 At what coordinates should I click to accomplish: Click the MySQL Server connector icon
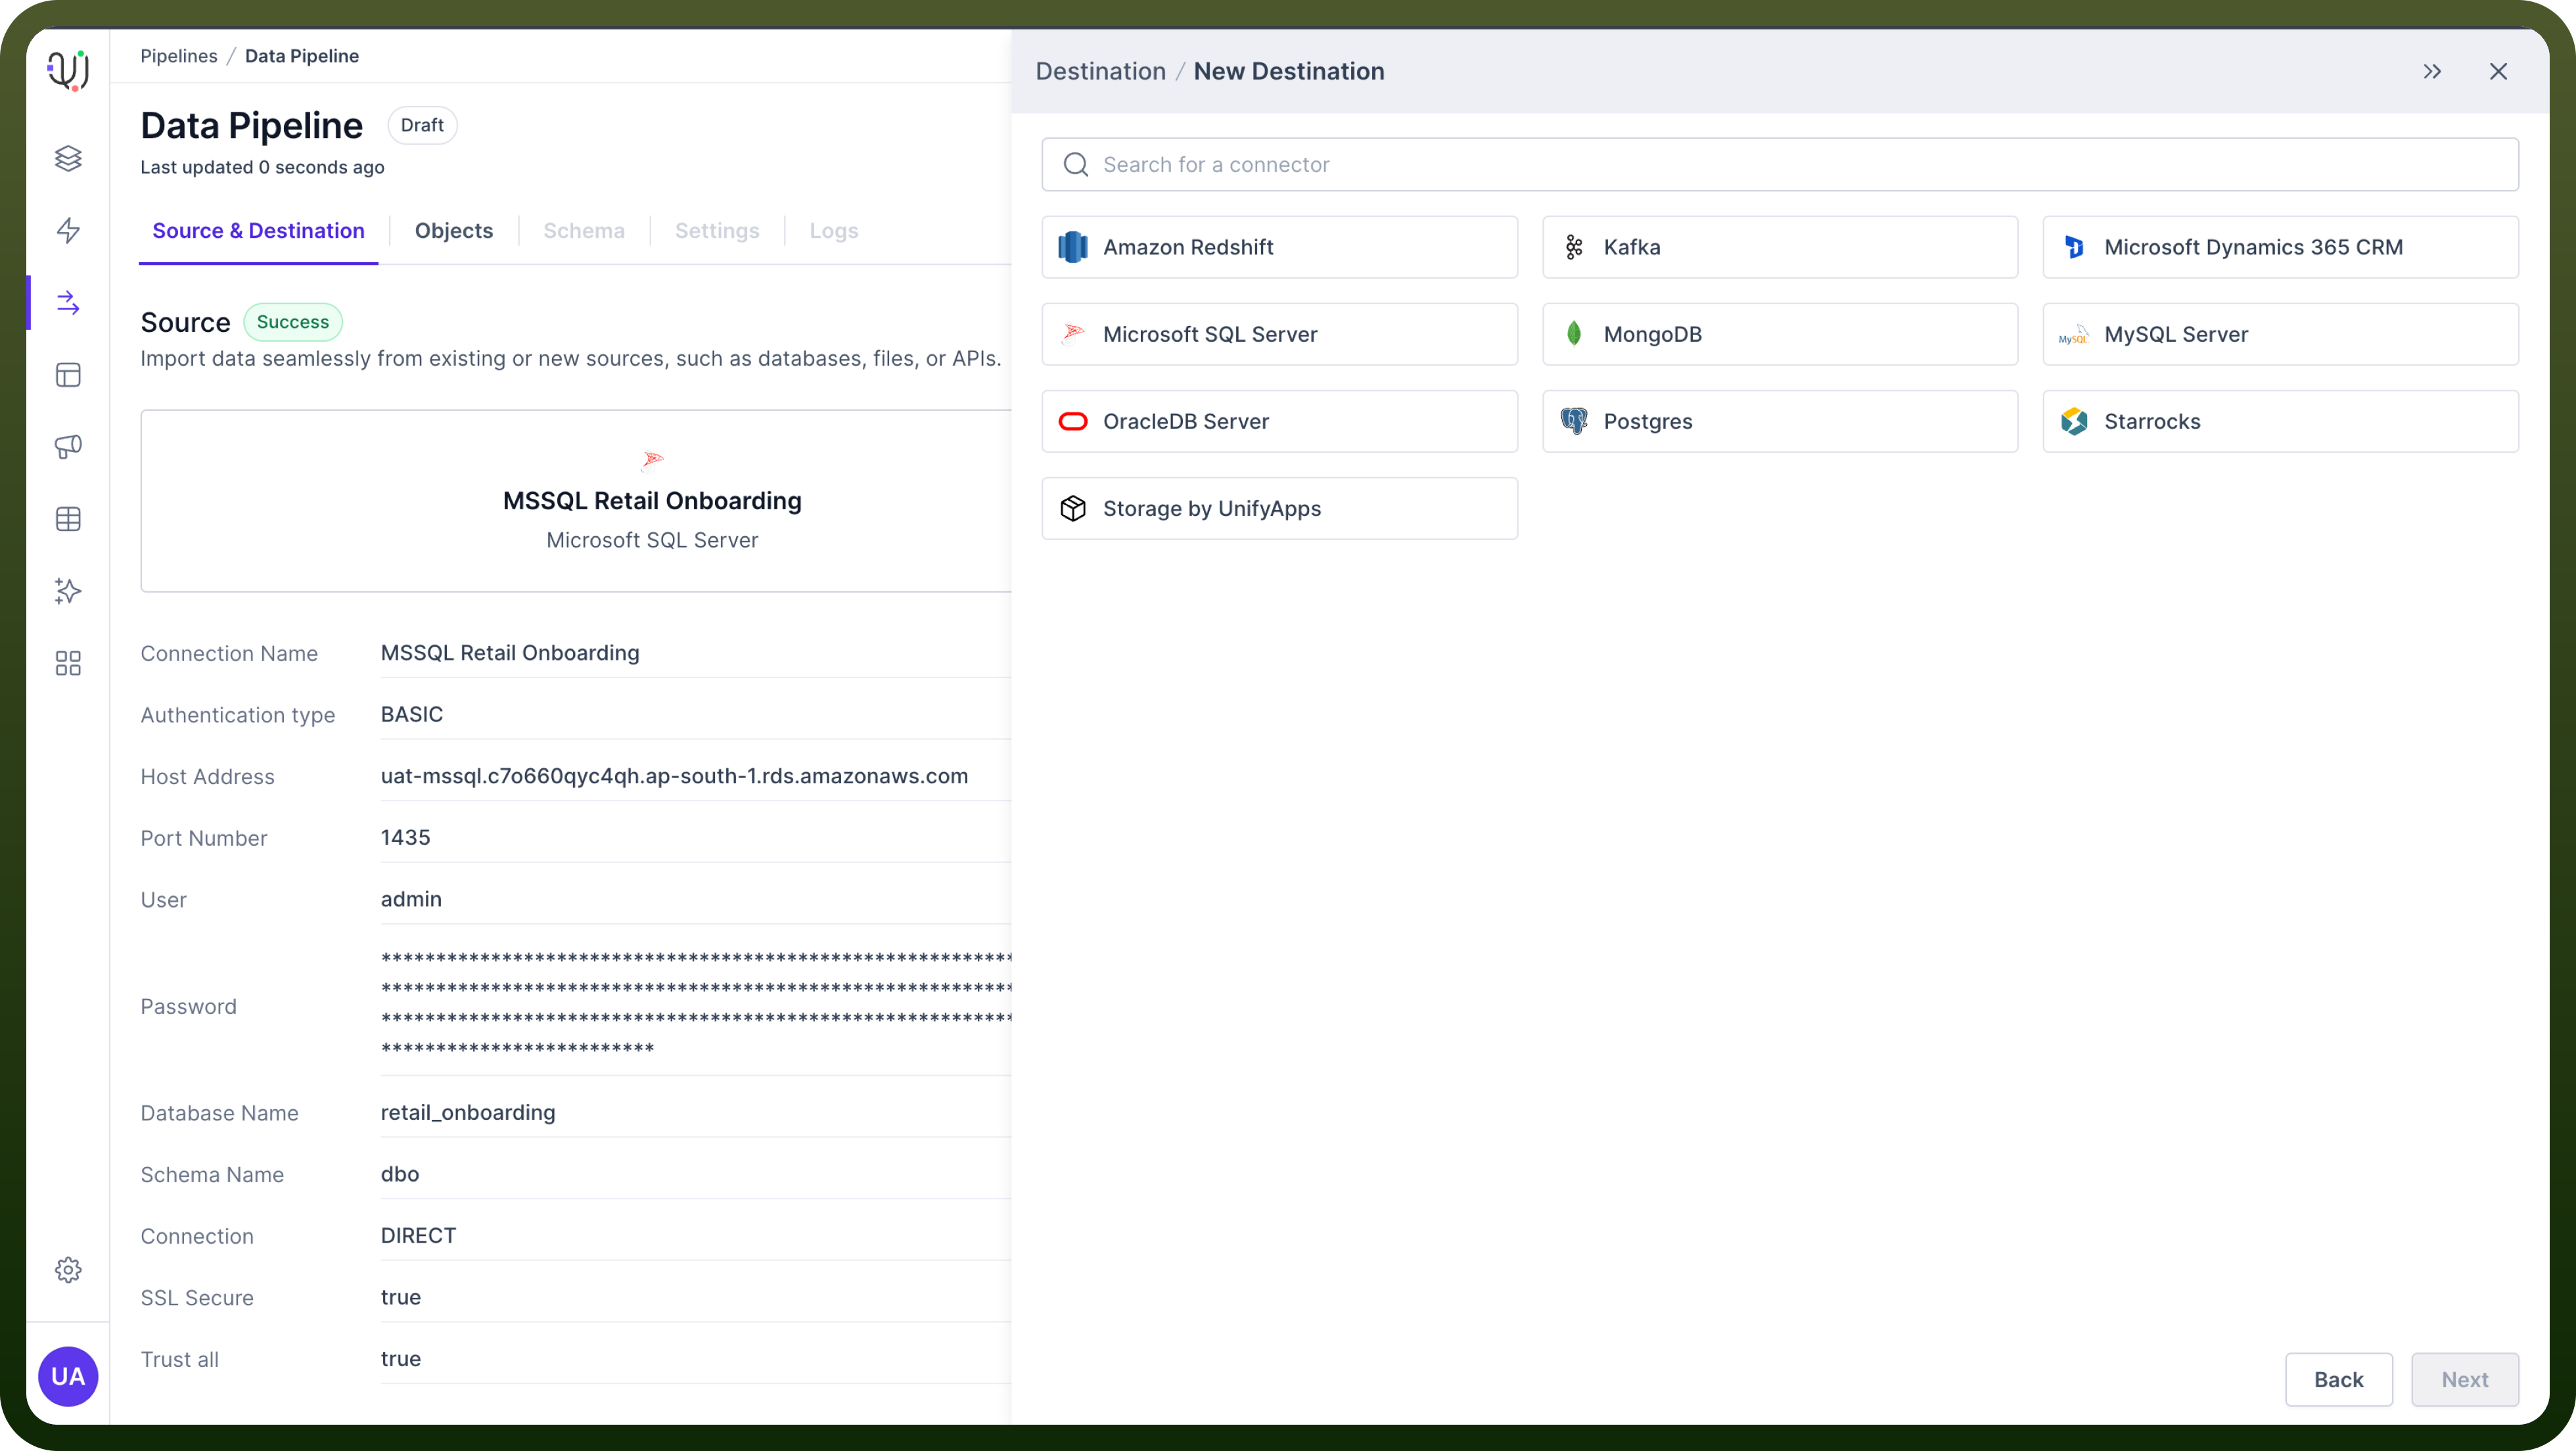(2074, 335)
